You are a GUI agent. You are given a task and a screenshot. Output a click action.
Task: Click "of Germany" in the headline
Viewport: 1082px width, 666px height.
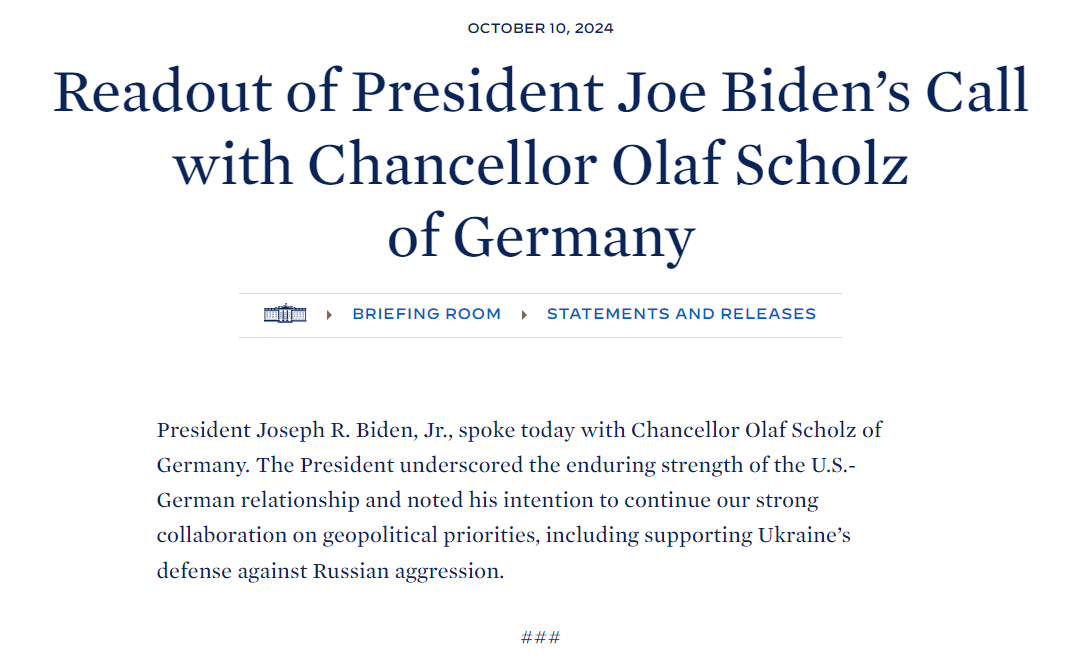click(540, 238)
